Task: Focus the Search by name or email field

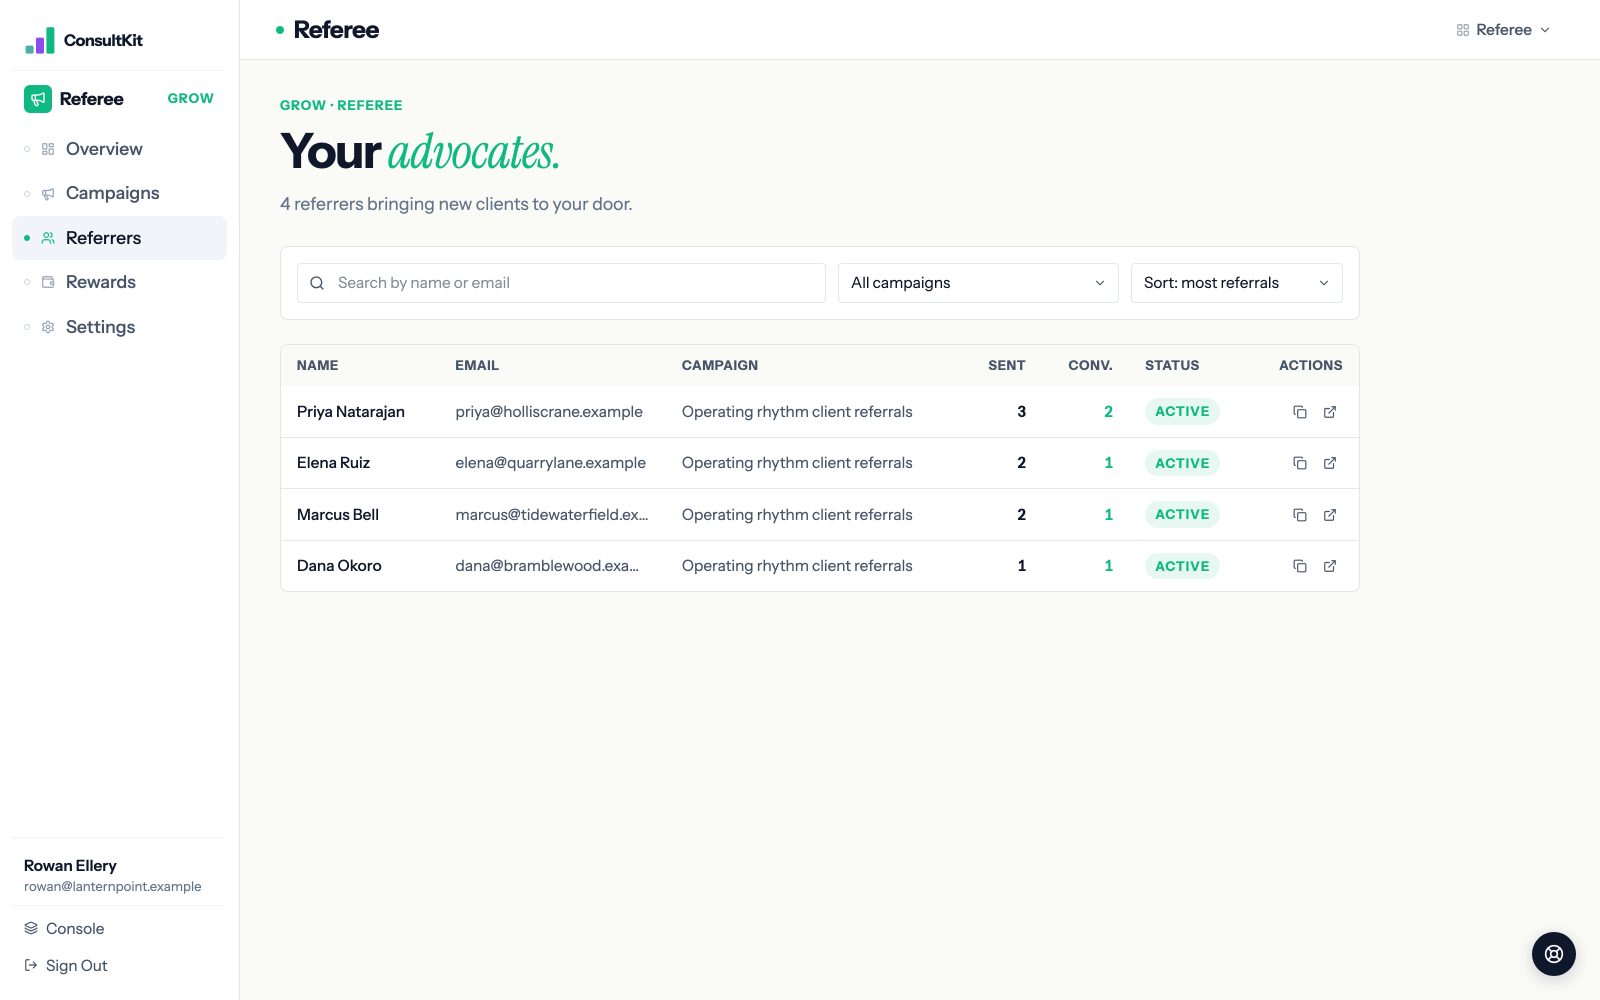Action: coord(561,283)
